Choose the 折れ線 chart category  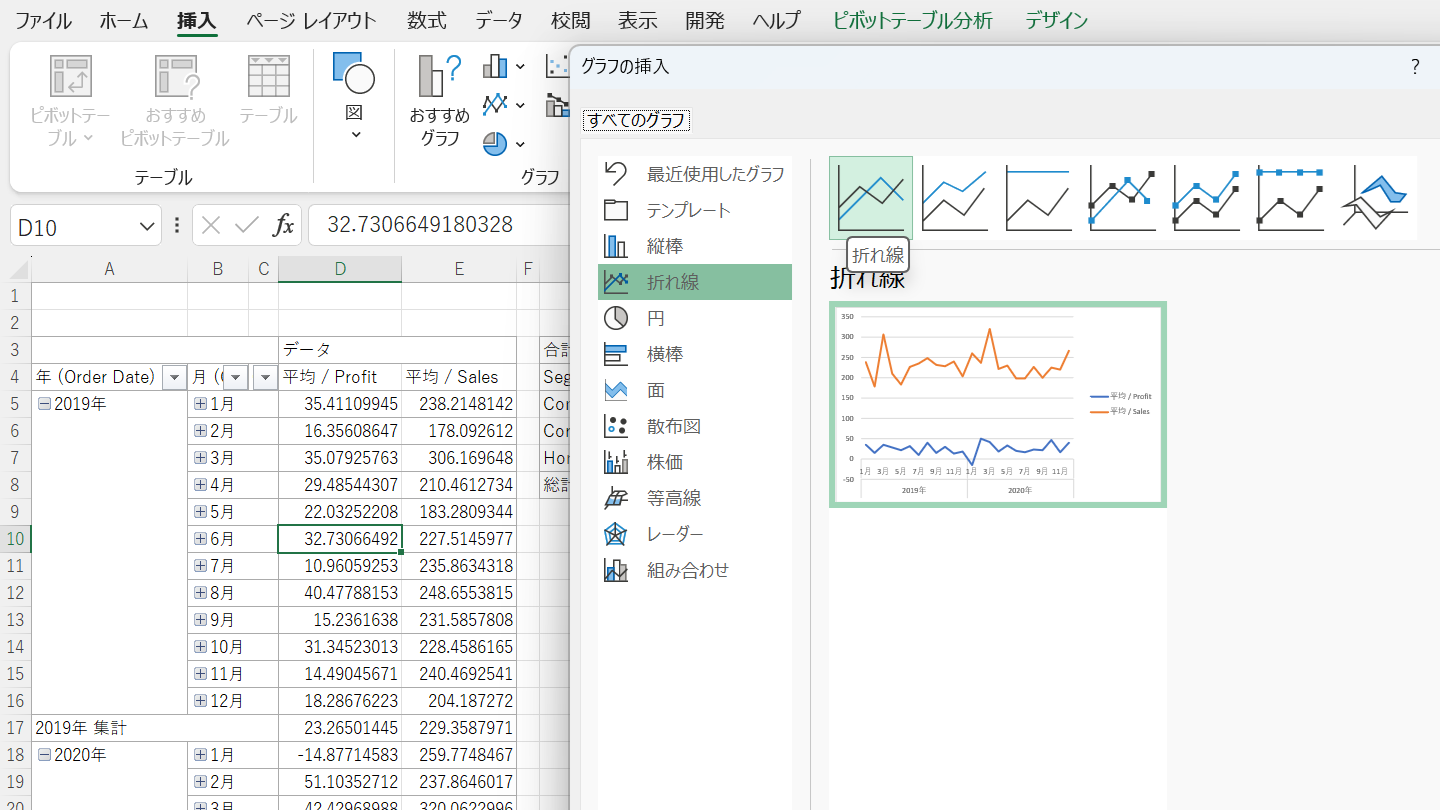[x=695, y=282]
